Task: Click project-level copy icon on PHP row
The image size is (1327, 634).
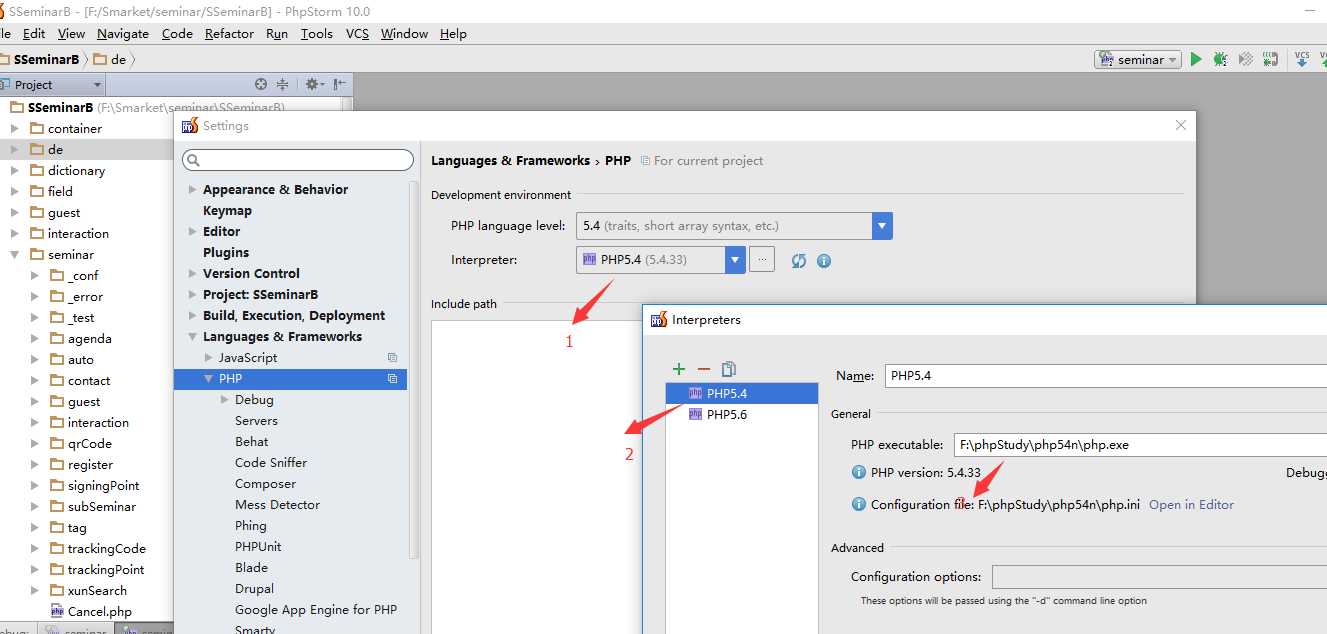Action: coord(392,379)
